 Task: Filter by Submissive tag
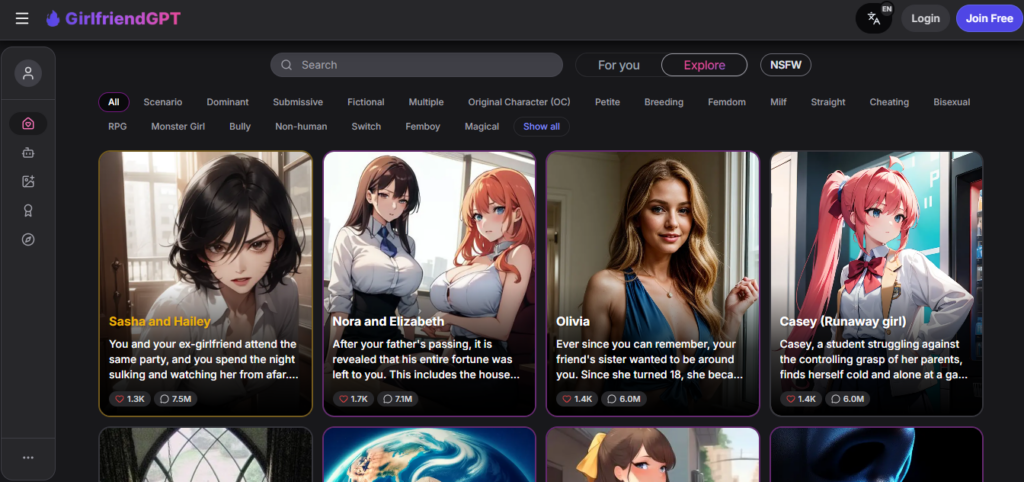click(298, 102)
